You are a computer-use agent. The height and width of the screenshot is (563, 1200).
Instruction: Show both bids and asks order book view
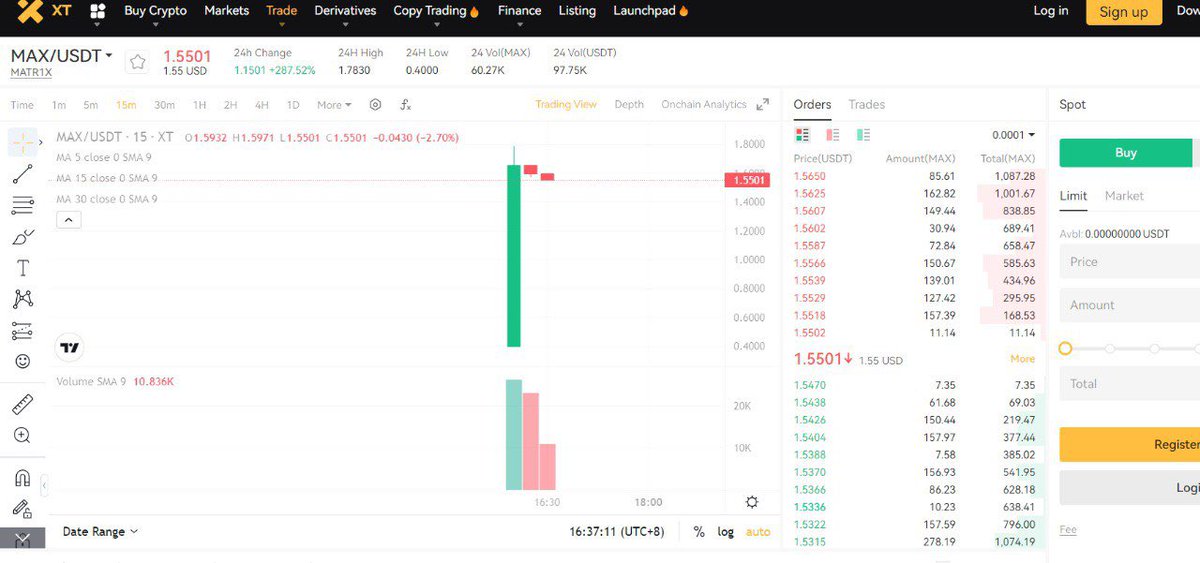pyautogui.click(x=802, y=134)
